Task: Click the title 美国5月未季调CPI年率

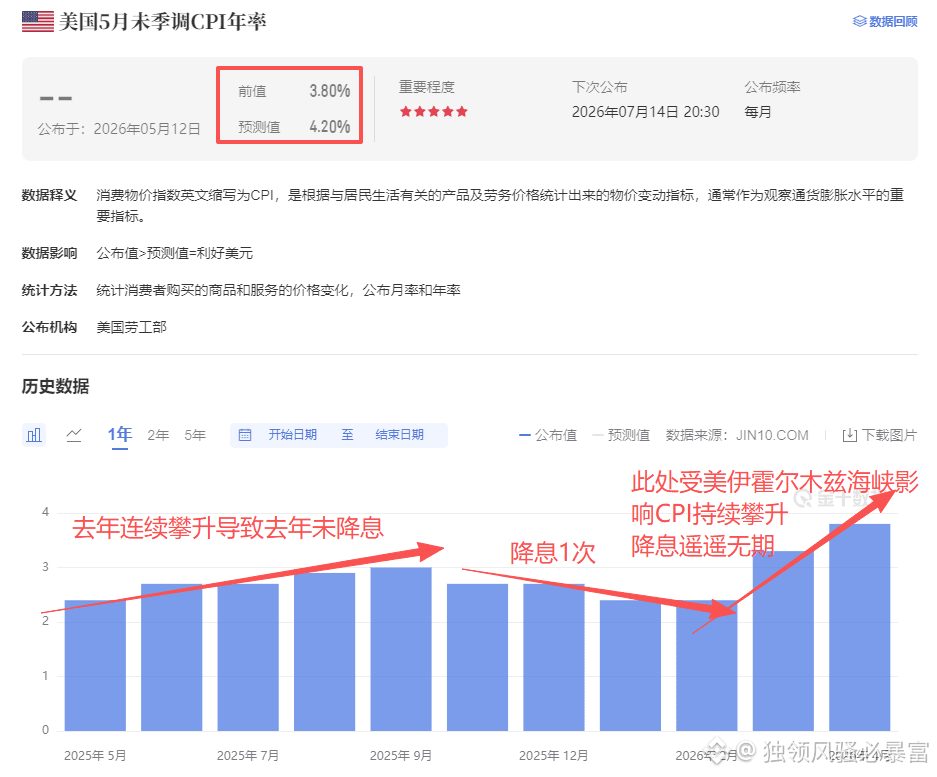Action: point(163,22)
